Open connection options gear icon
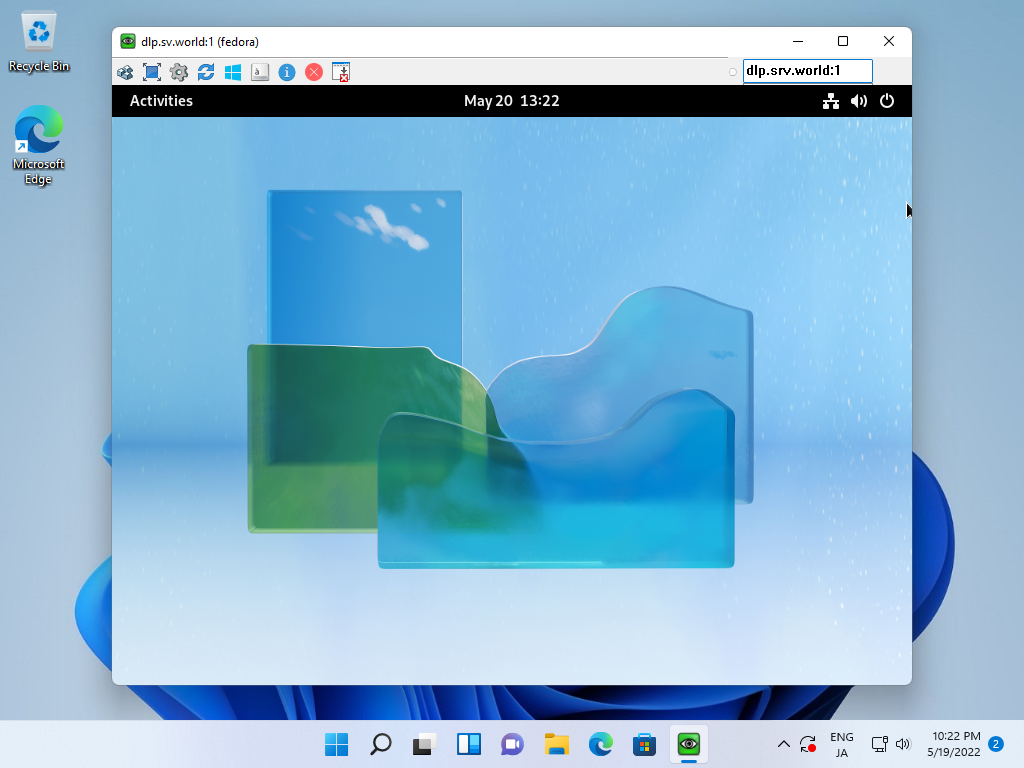This screenshot has width=1024, height=768. coord(179,72)
